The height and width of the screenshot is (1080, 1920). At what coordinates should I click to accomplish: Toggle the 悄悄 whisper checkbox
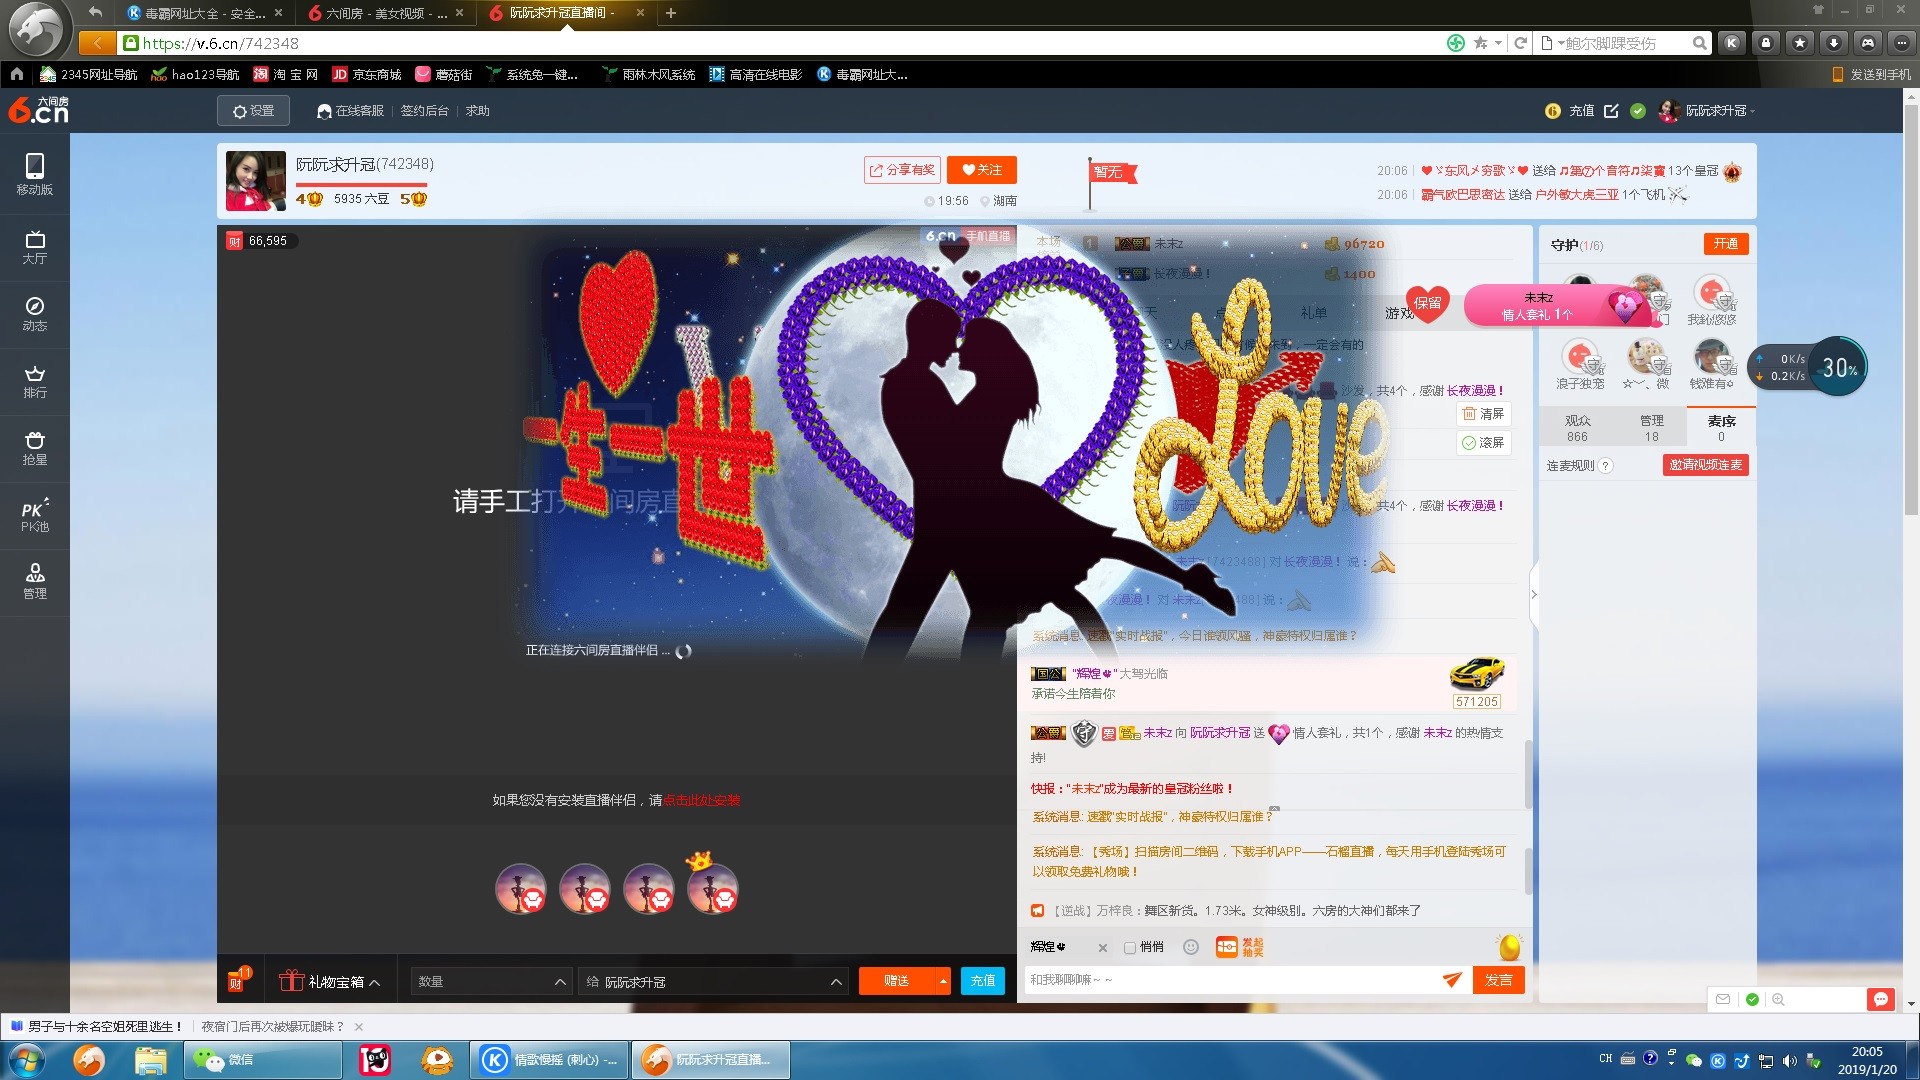(1129, 947)
